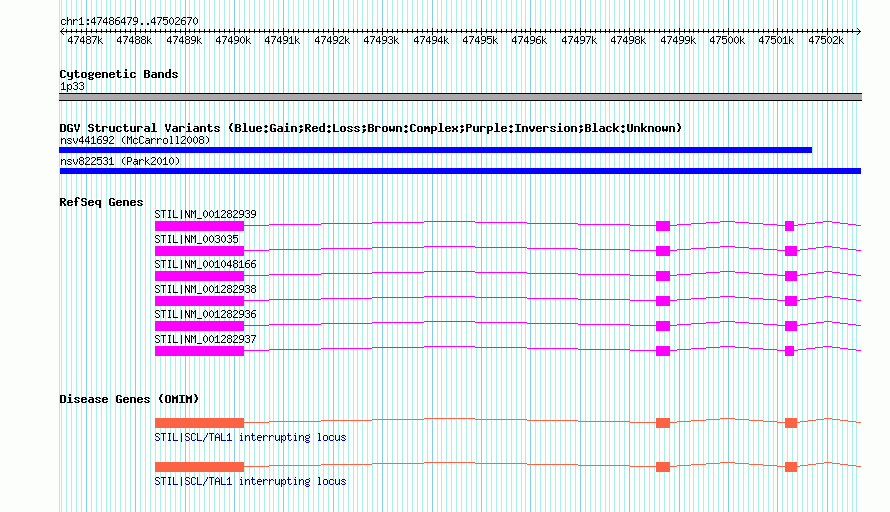890x512 pixels.
Task: Click the small exon of STIL|NM_003035 near 47501k
Action: pos(791,251)
